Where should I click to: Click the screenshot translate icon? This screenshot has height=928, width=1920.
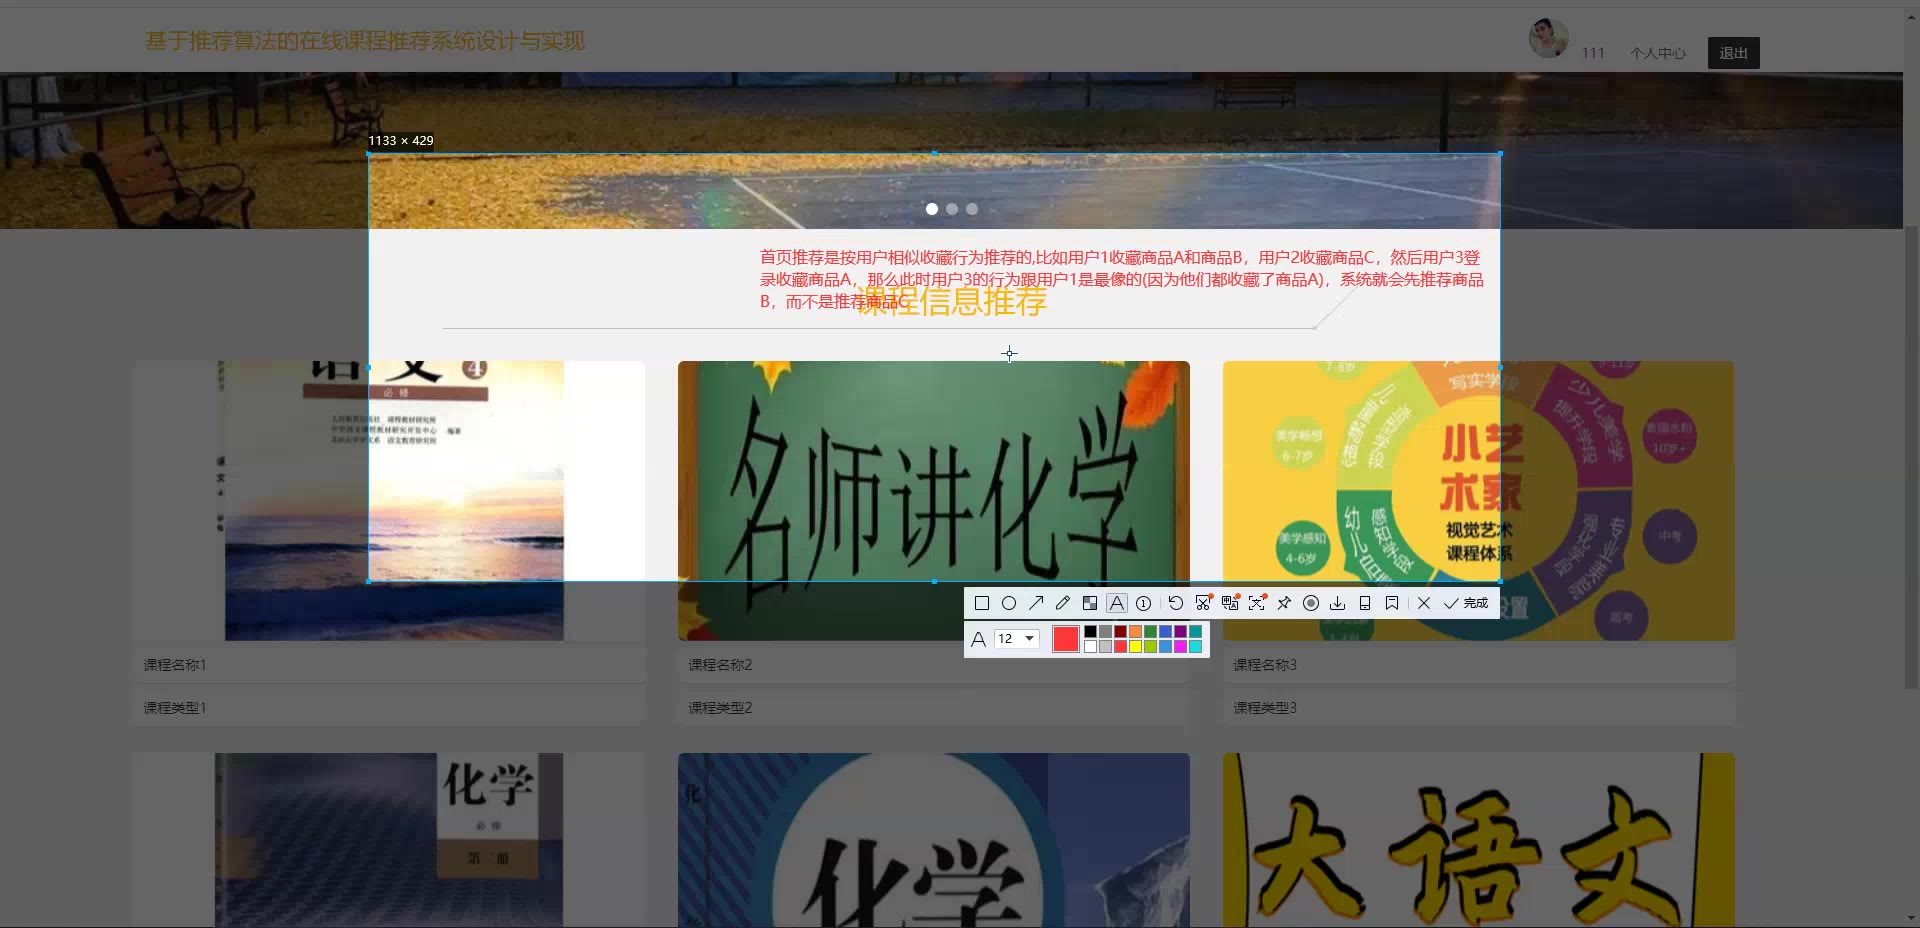1230,603
